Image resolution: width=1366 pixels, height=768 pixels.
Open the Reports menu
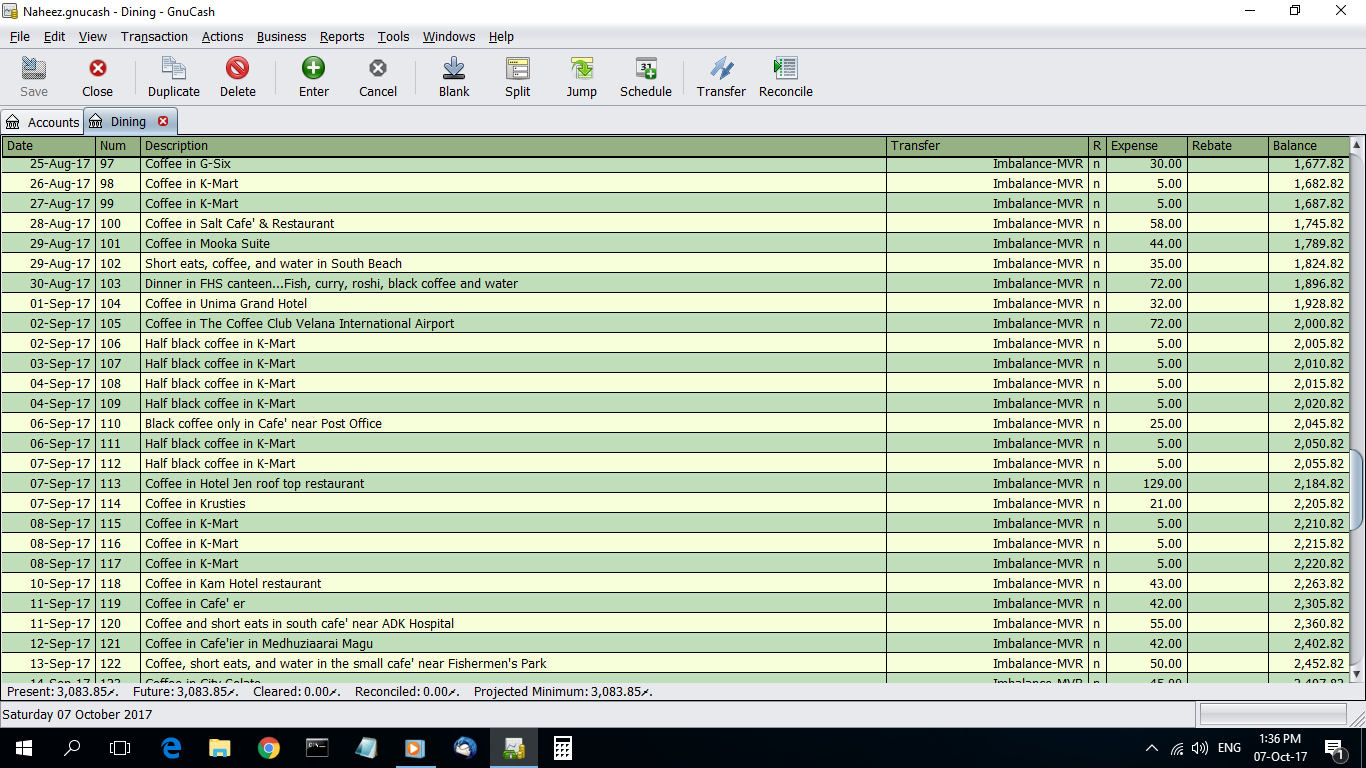pyautogui.click(x=342, y=36)
